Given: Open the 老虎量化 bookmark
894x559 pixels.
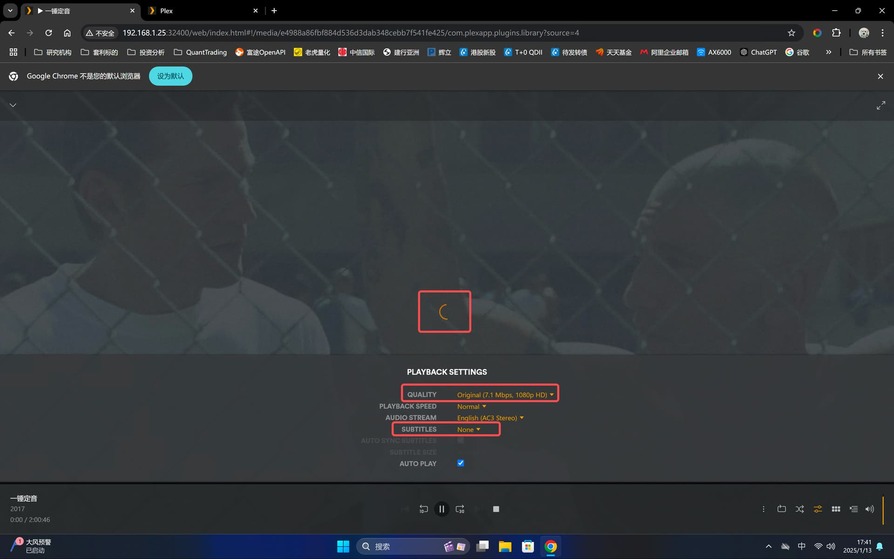Looking at the screenshot, I should 312,52.
